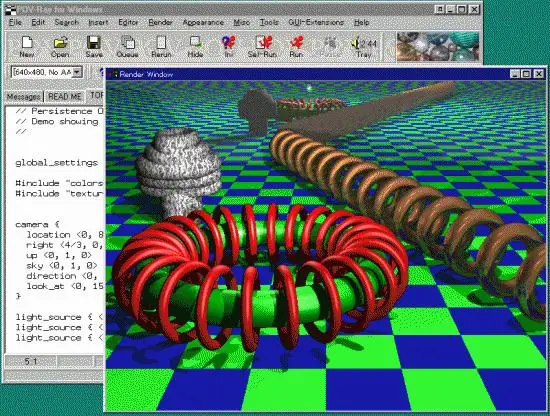Viewport: 550px width, 416px height.
Task: Expand the 640x480, No AA resolution dropdown
Action: [x=77, y=72]
